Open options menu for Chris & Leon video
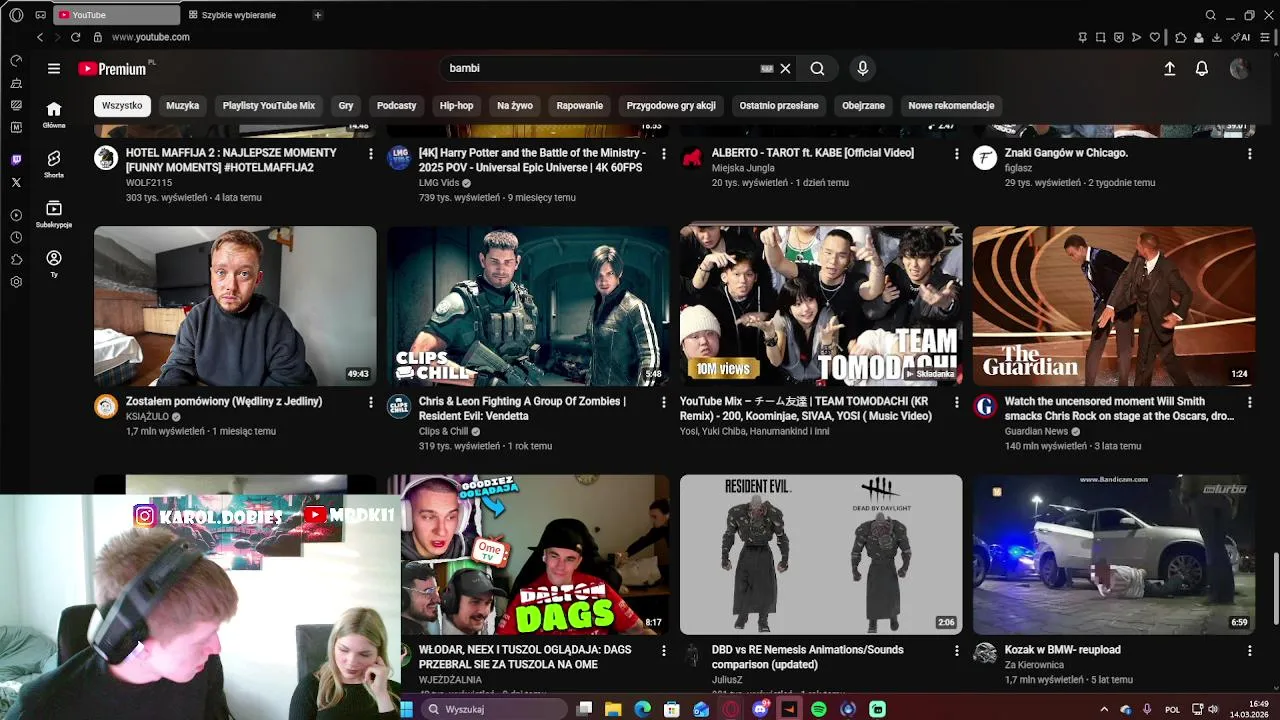1280x720 pixels. pos(664,402)
